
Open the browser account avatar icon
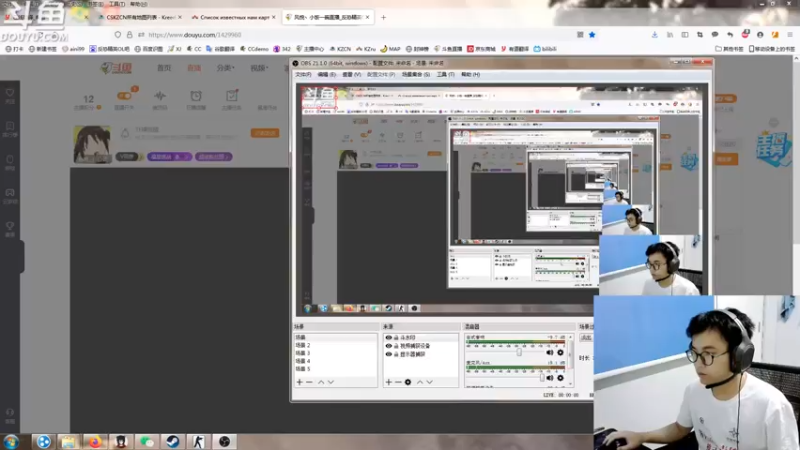[760, 35]
